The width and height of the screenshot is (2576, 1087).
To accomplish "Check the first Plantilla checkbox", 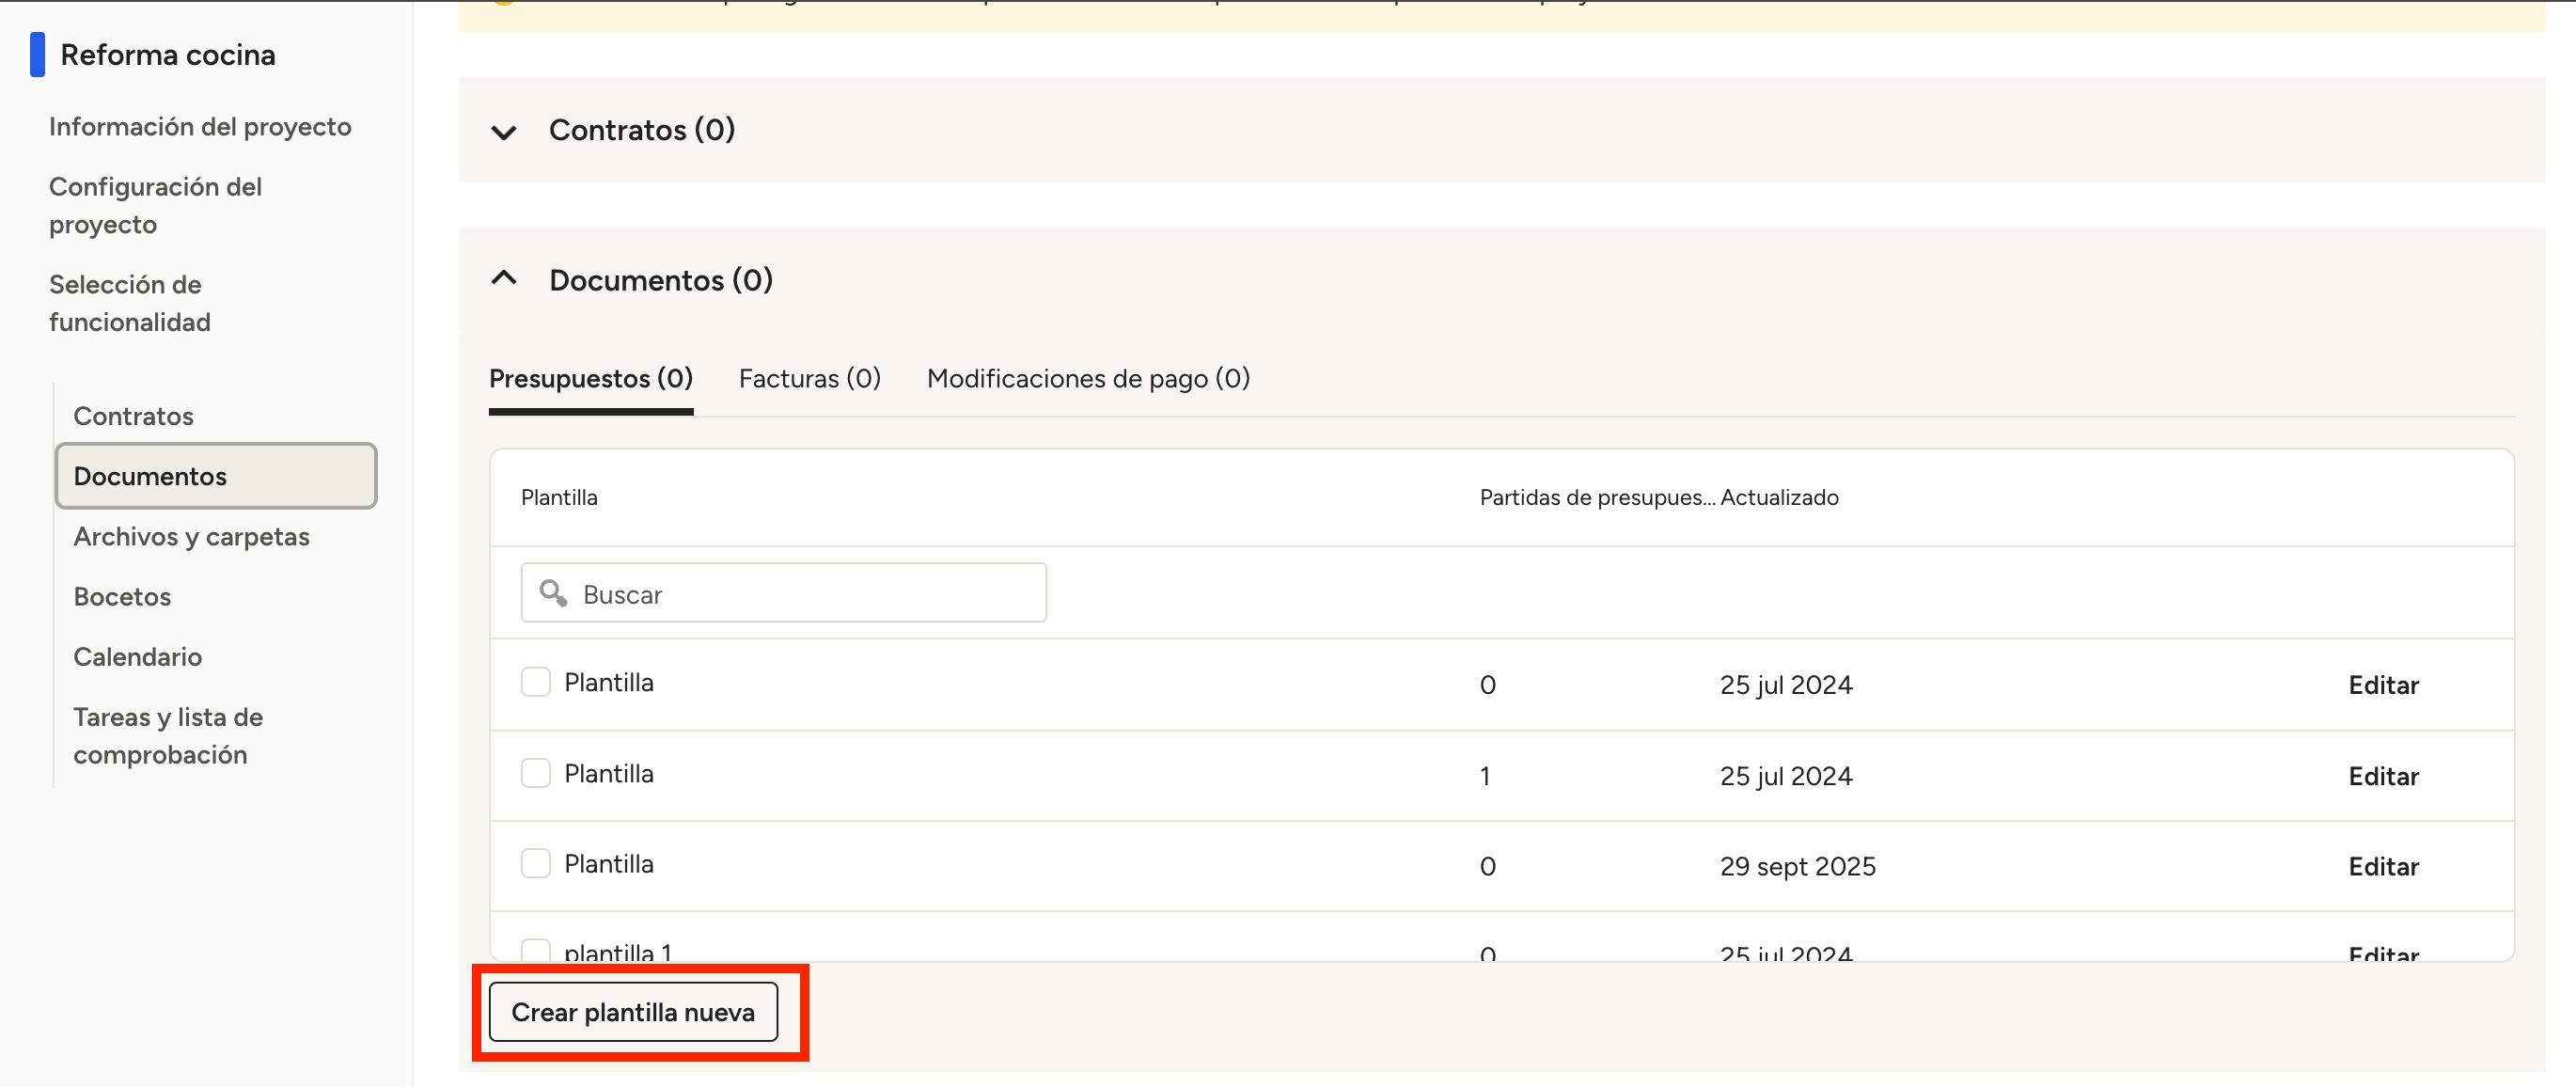I will click(536, 682).
